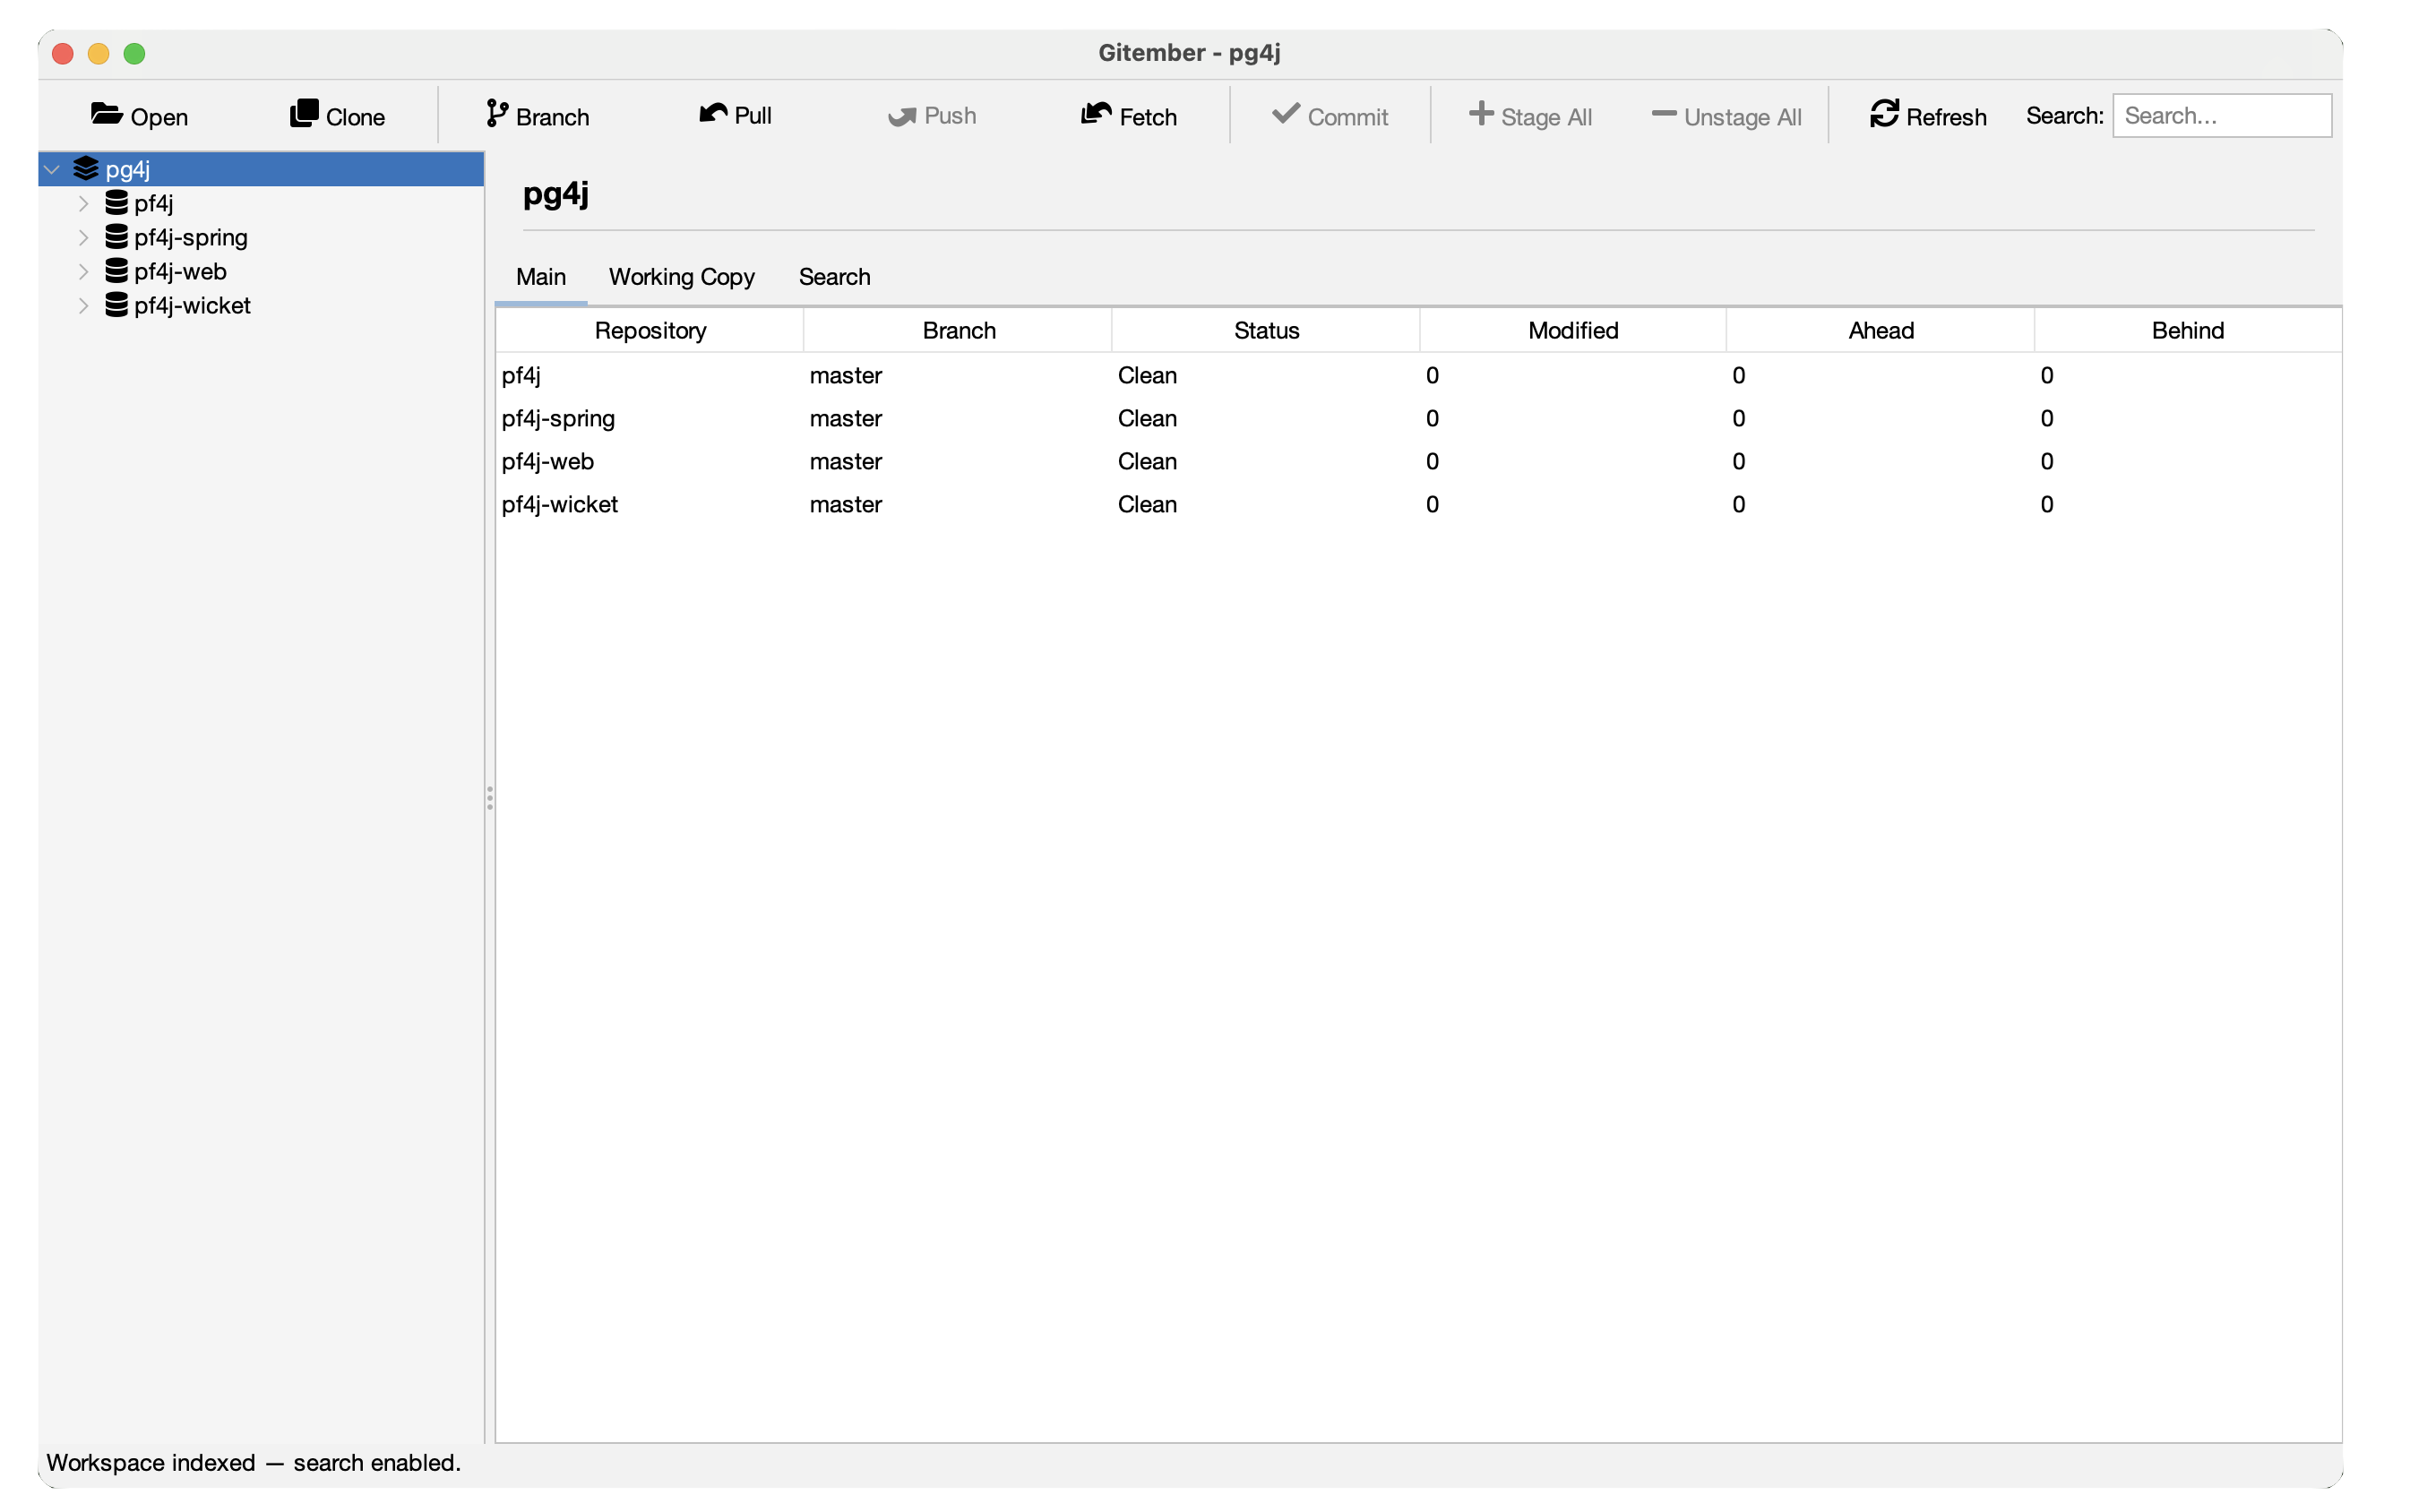Sort by the Repository column header

650,330
